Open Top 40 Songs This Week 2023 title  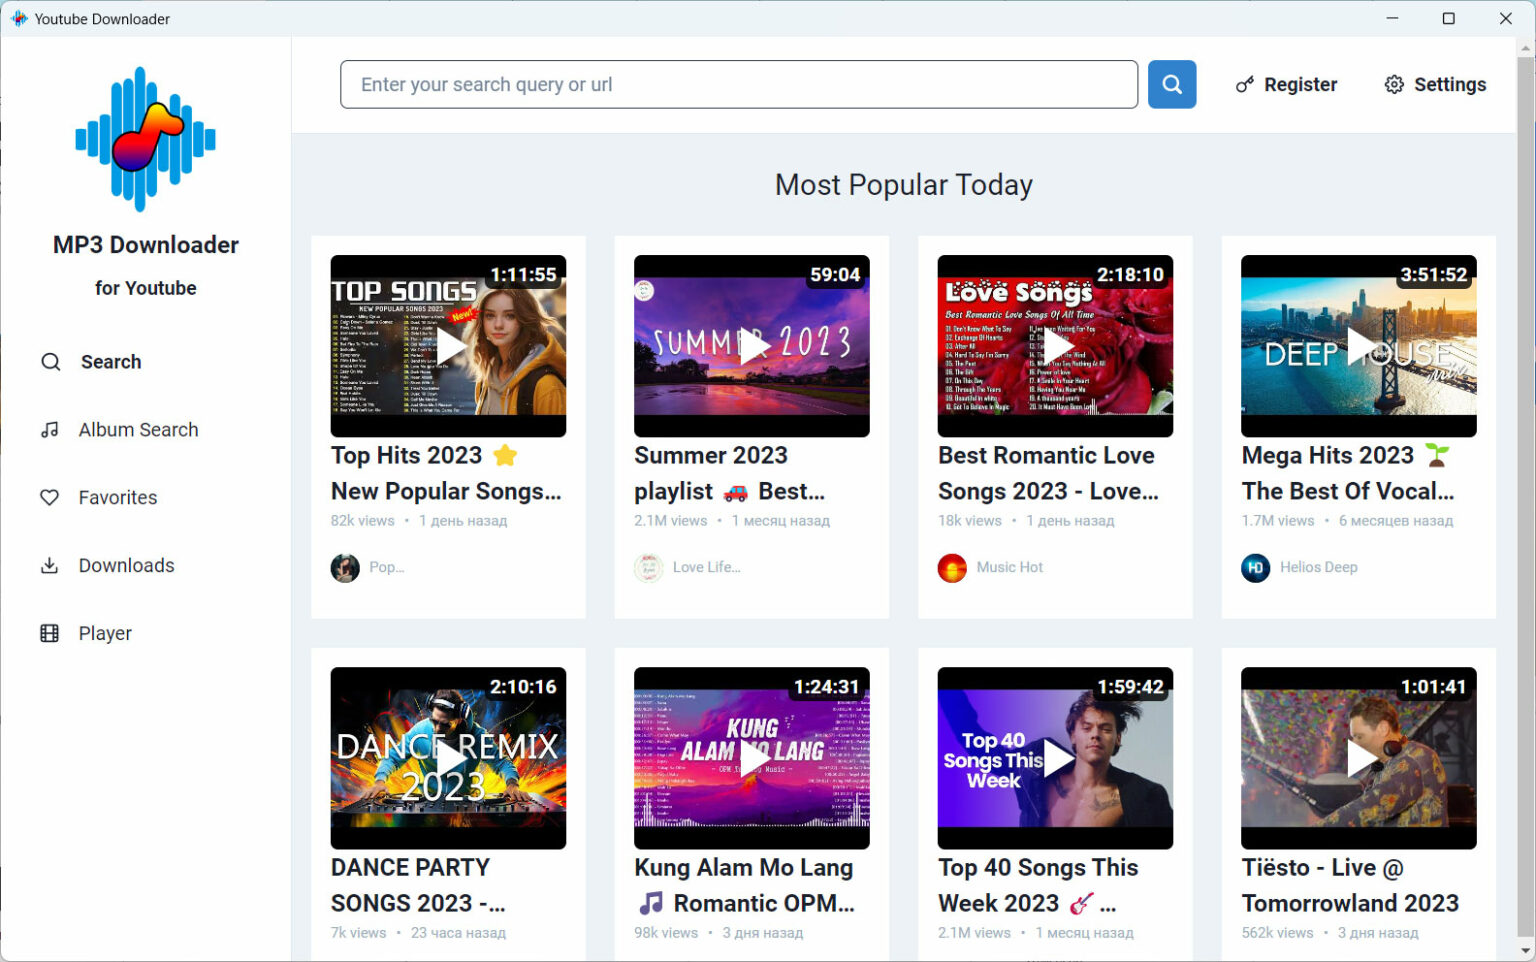(x=1038, y=885)
